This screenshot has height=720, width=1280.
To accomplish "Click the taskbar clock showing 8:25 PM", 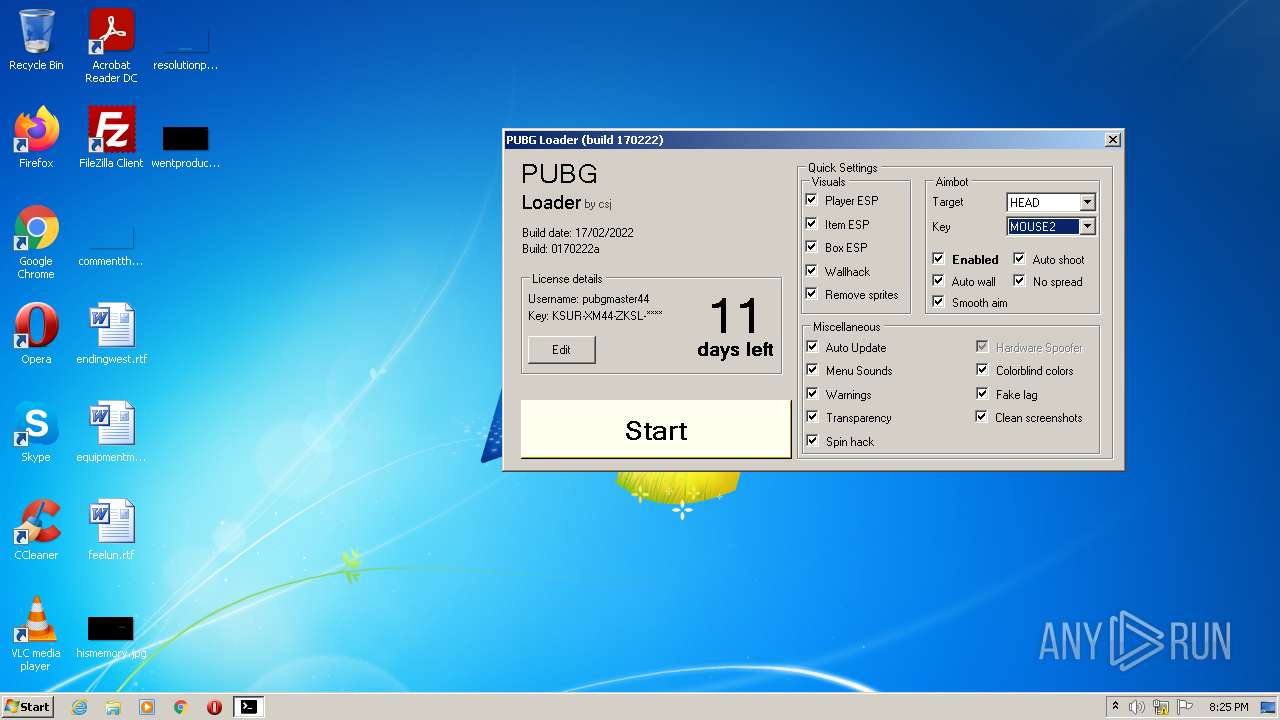I will pyautogui.click(x=1228, y=707).
